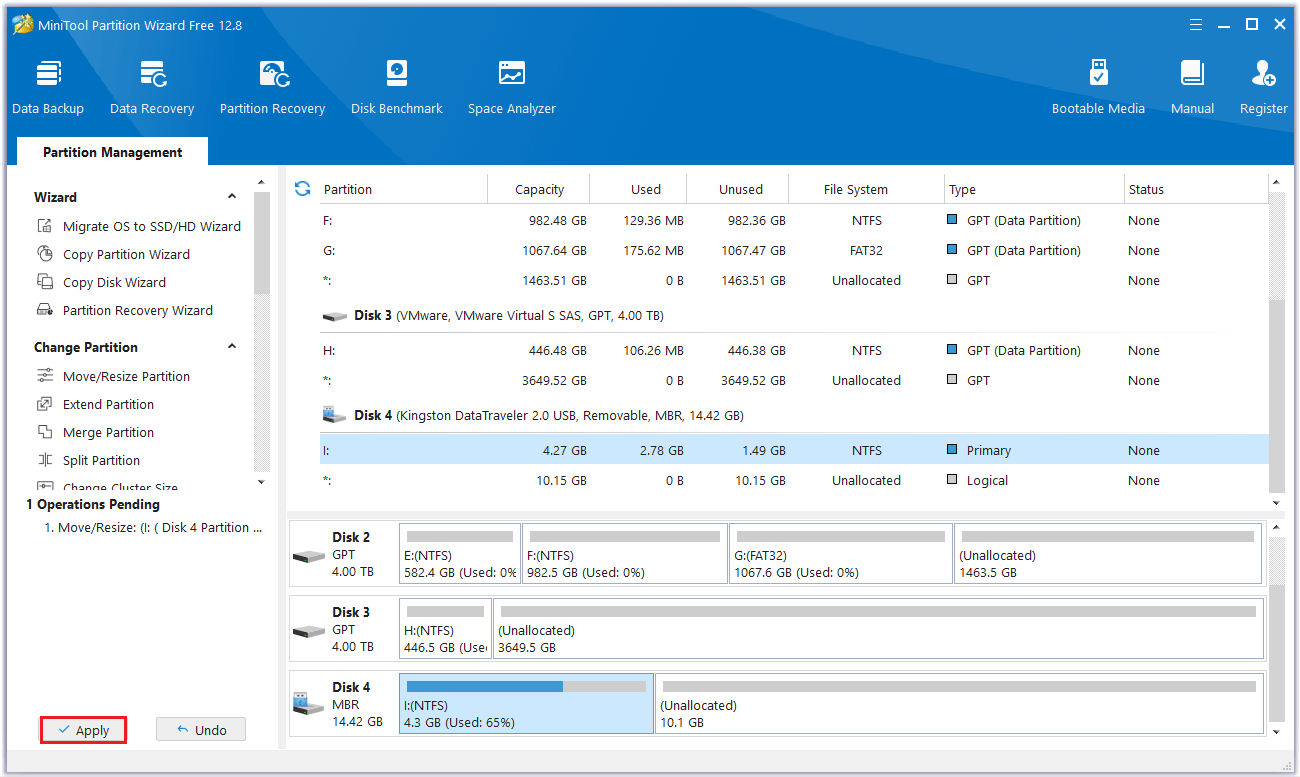Click the disk map scroll-down arrow
This screenshot has height=777, width=1300.
1275,731
